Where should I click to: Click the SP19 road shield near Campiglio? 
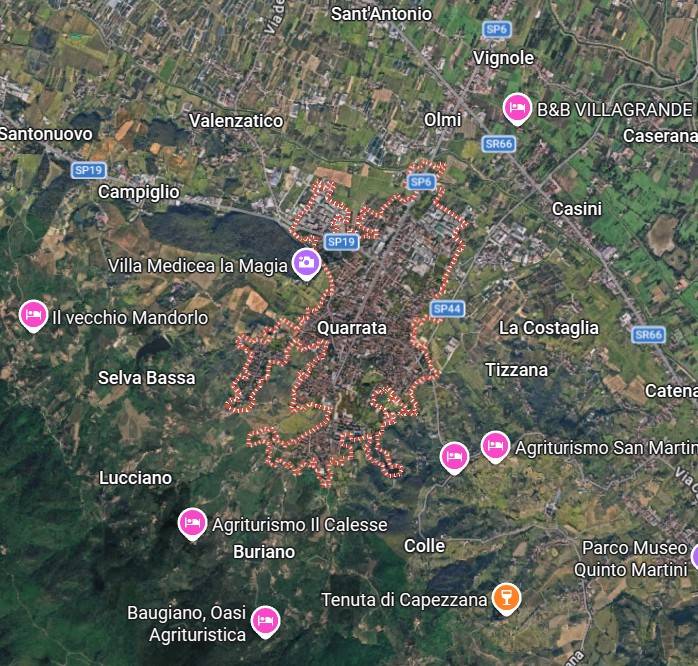pos(89,170)
